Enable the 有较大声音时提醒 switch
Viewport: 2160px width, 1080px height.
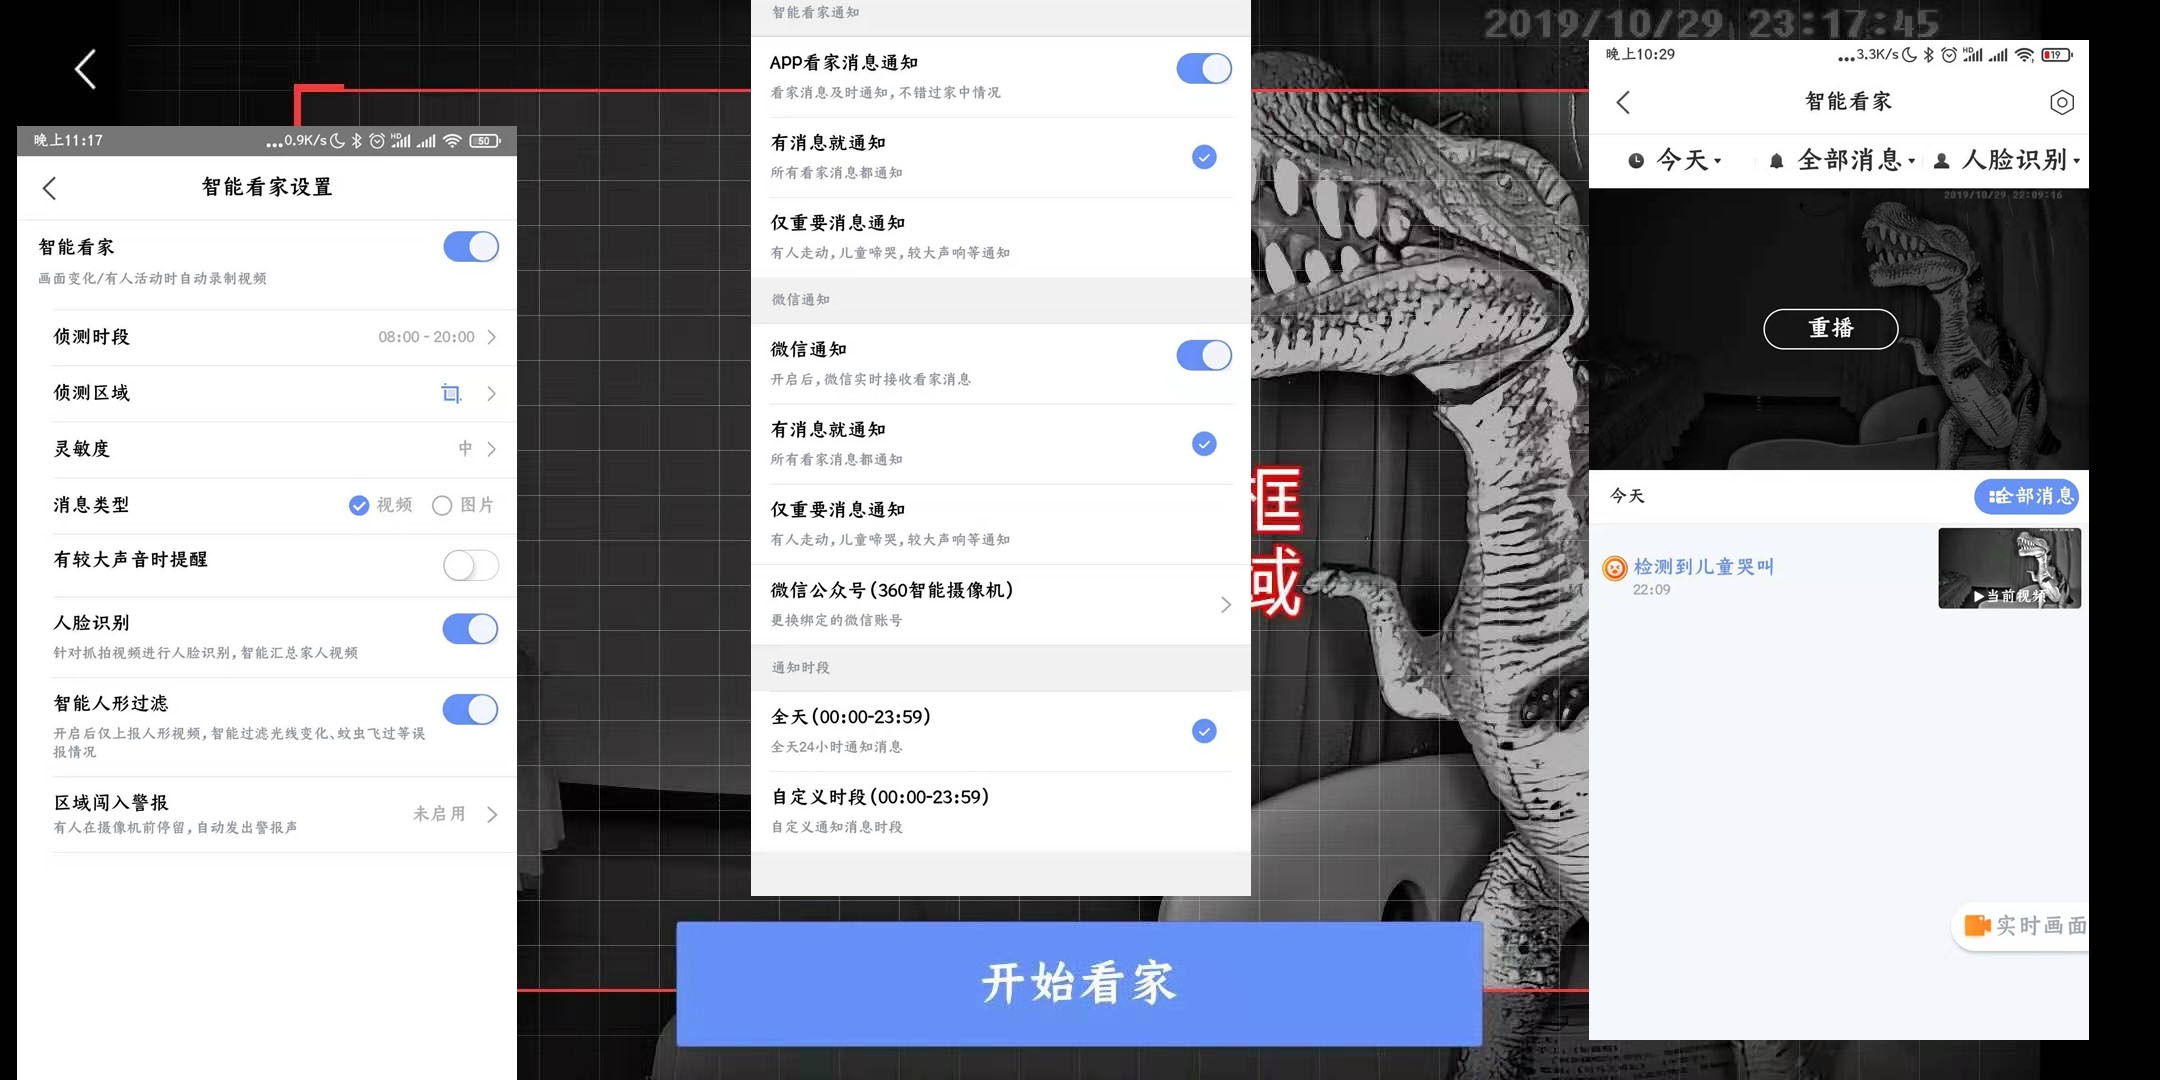(471, 565)
